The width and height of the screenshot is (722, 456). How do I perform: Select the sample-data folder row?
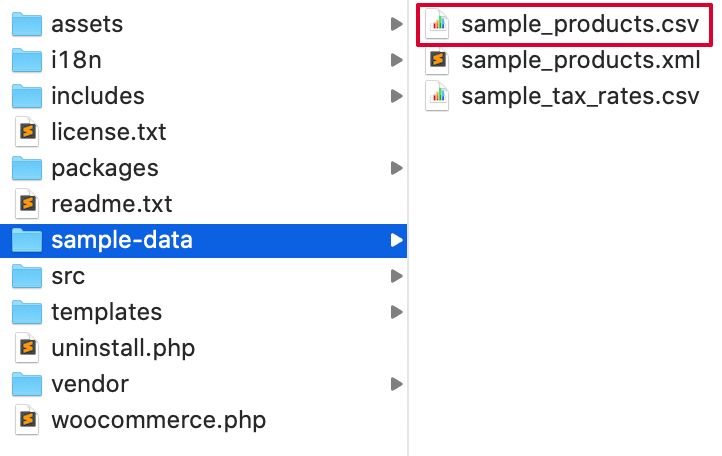(200, 240)
